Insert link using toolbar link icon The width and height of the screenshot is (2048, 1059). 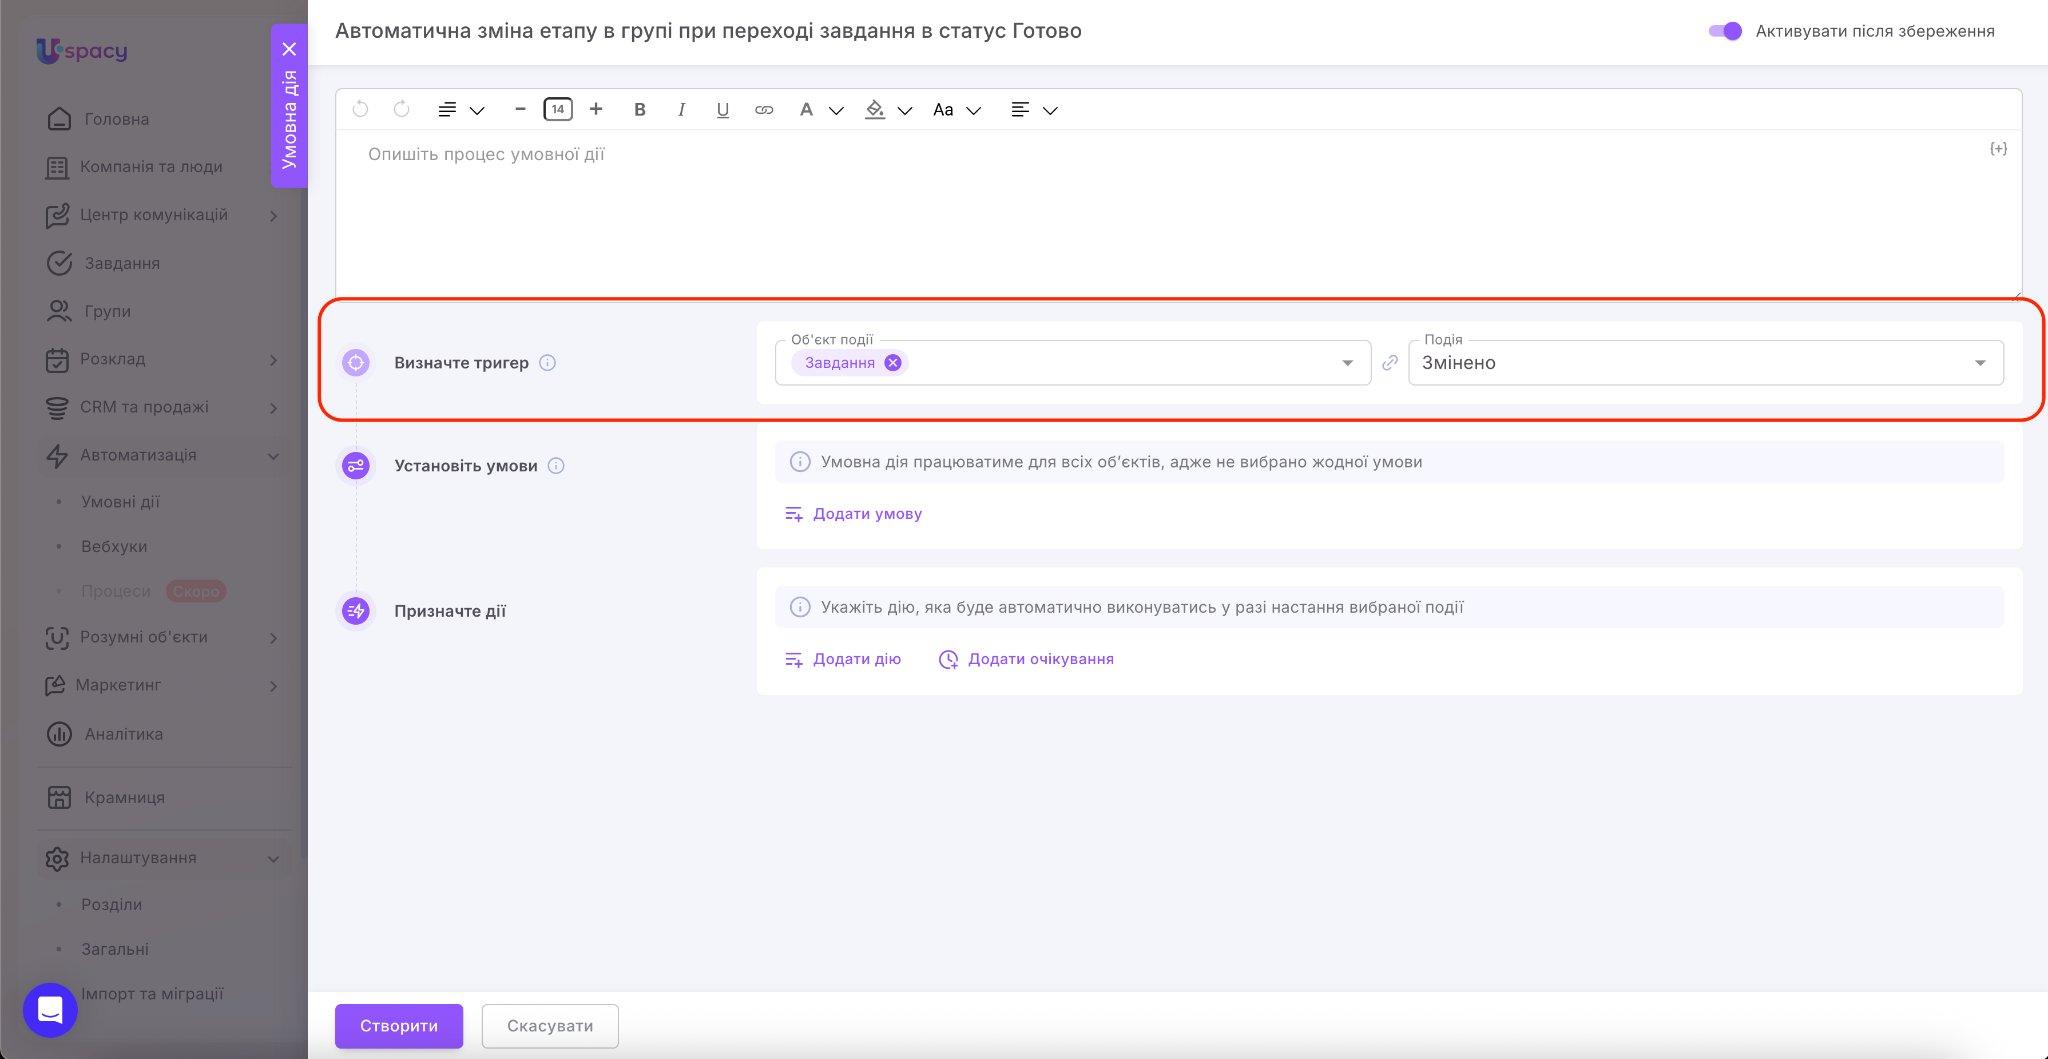tap(764, 110)
